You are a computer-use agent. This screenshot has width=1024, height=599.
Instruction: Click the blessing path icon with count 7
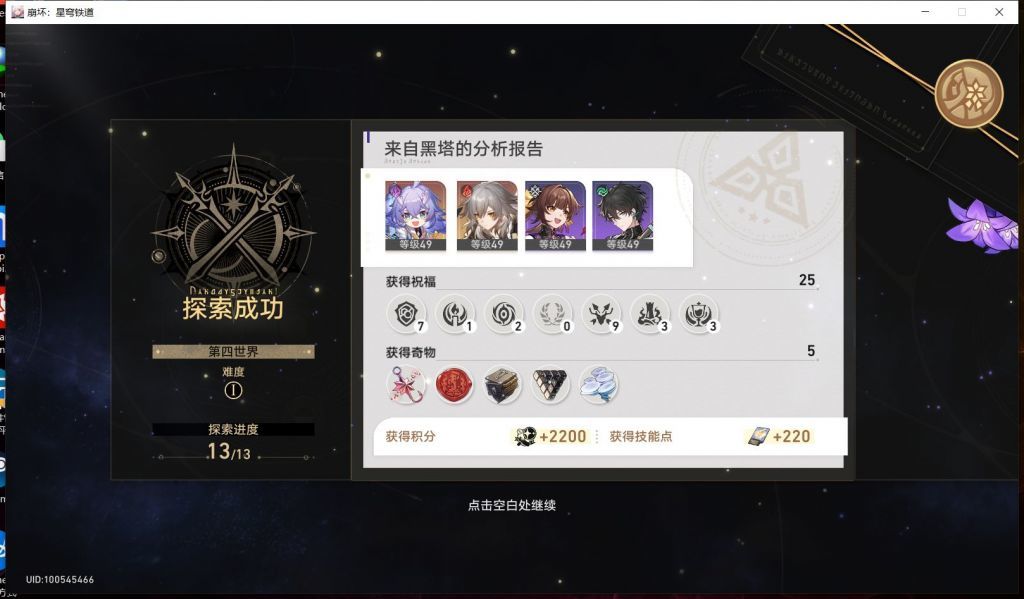pos(406,314)
